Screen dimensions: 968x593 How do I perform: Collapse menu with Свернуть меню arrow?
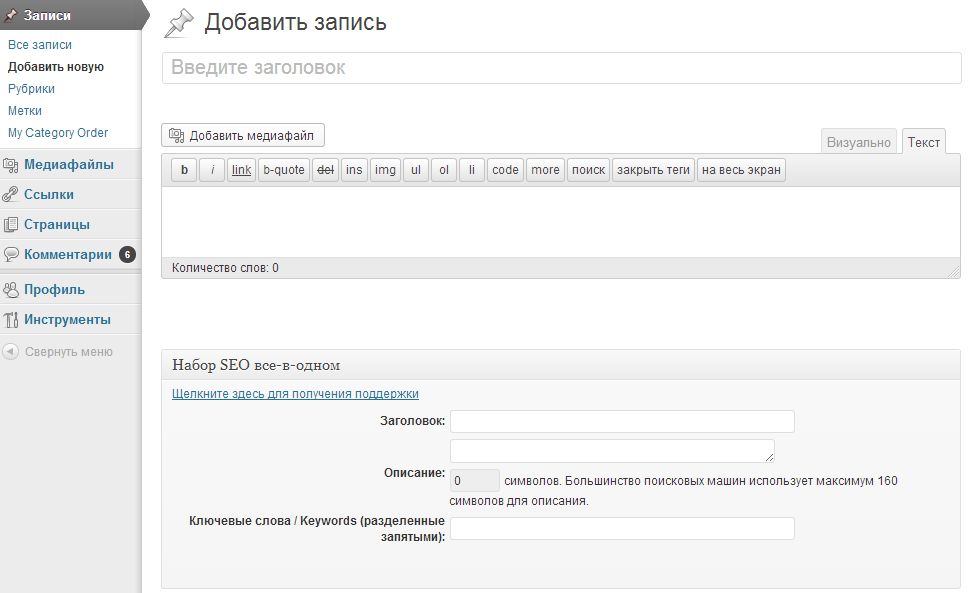tap(10, 352)
